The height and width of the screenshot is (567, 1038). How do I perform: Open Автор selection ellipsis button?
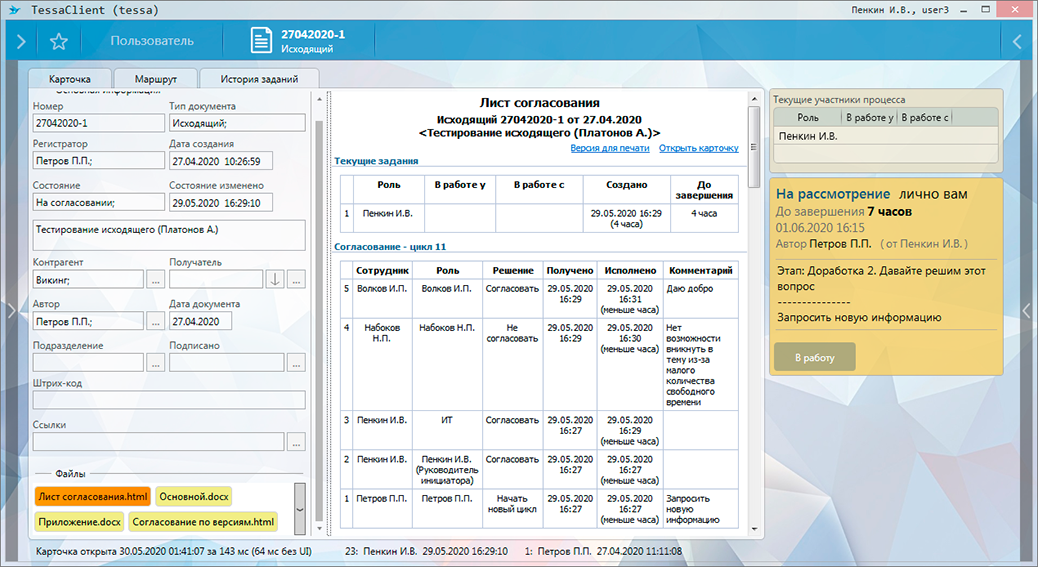pyautogui.click(x=155, y=321)
